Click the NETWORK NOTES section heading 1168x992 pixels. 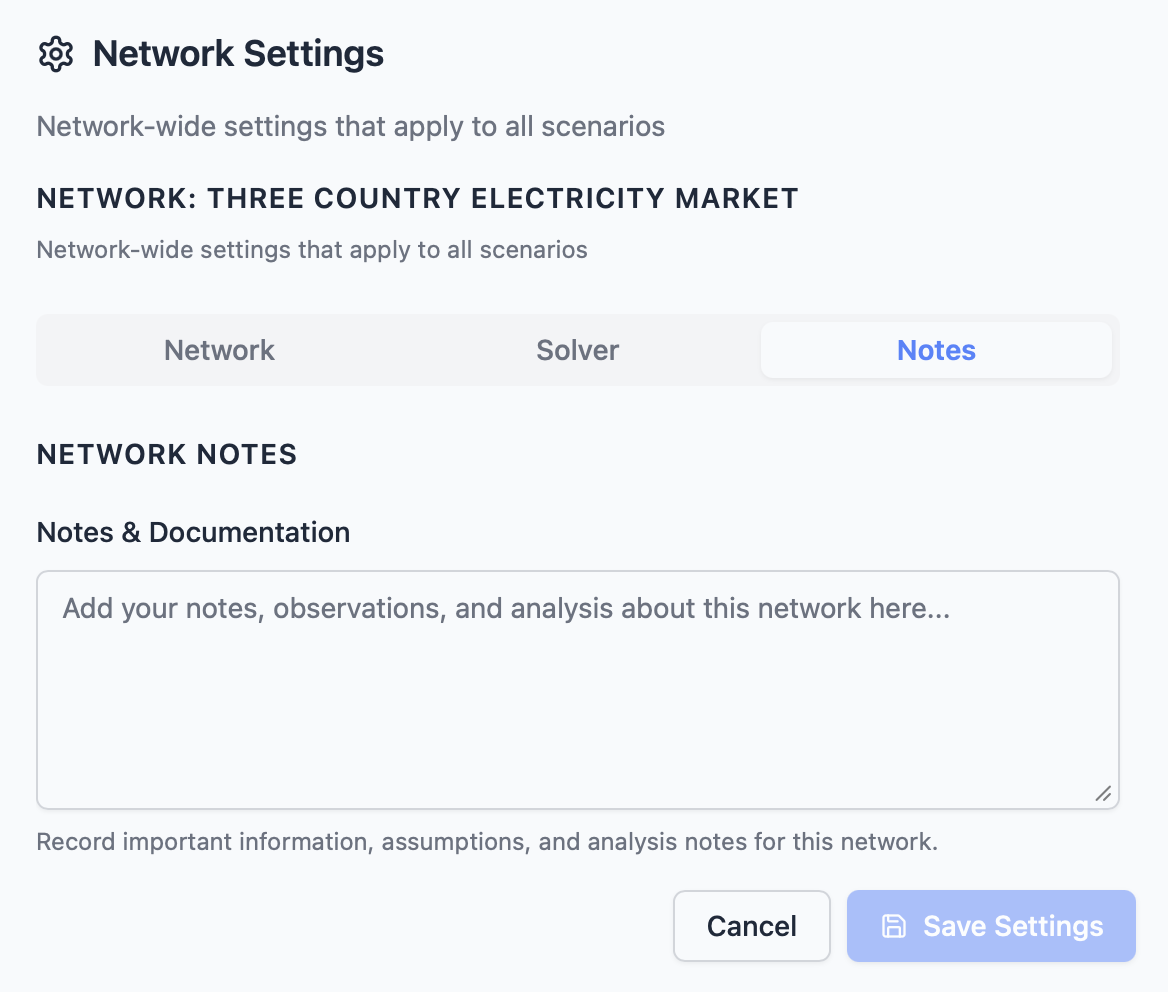[x=166, y=454]
